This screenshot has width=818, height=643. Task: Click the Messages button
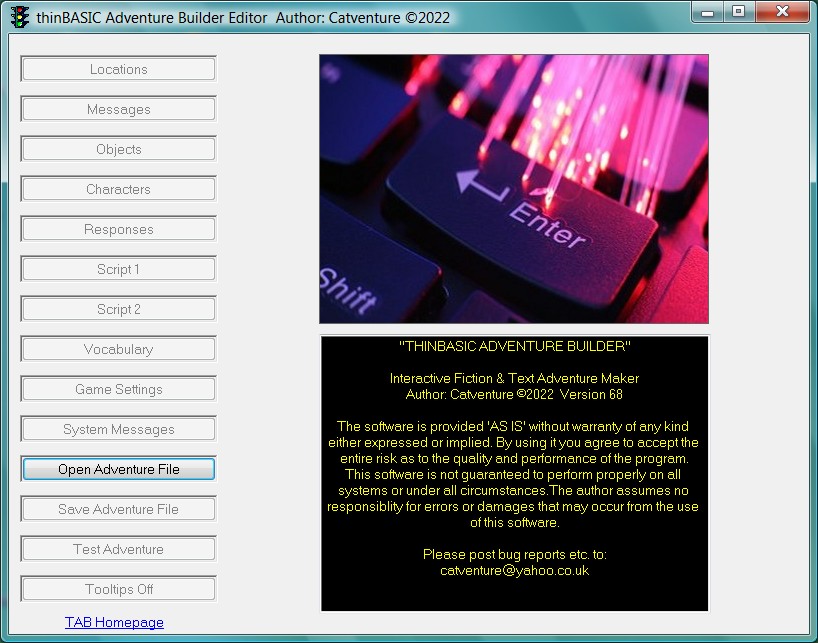[118, 109]
